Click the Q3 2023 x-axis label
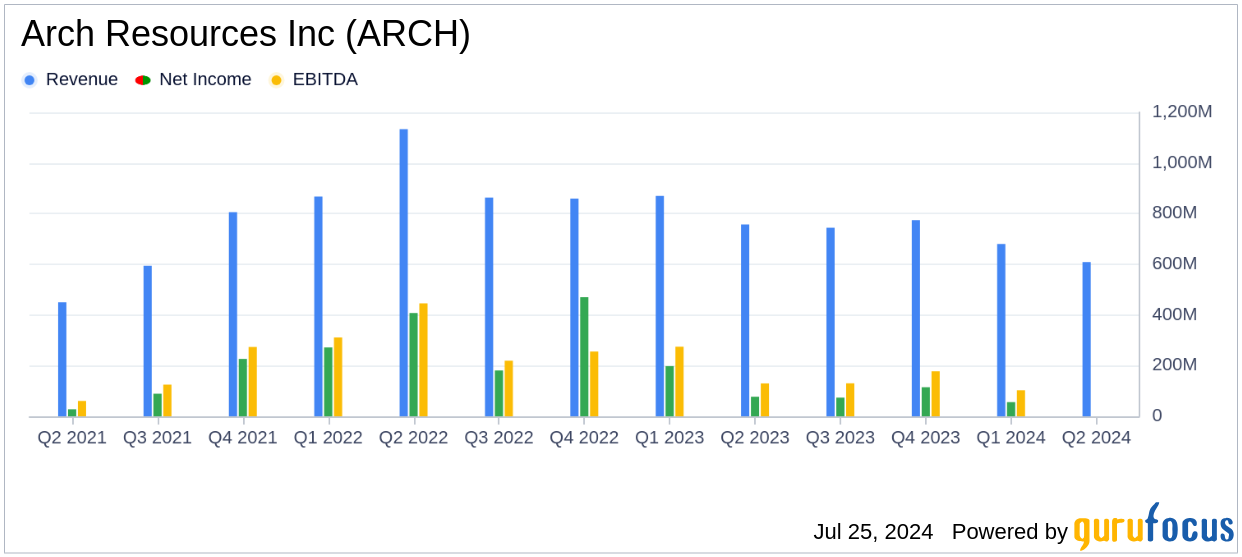 840,438
